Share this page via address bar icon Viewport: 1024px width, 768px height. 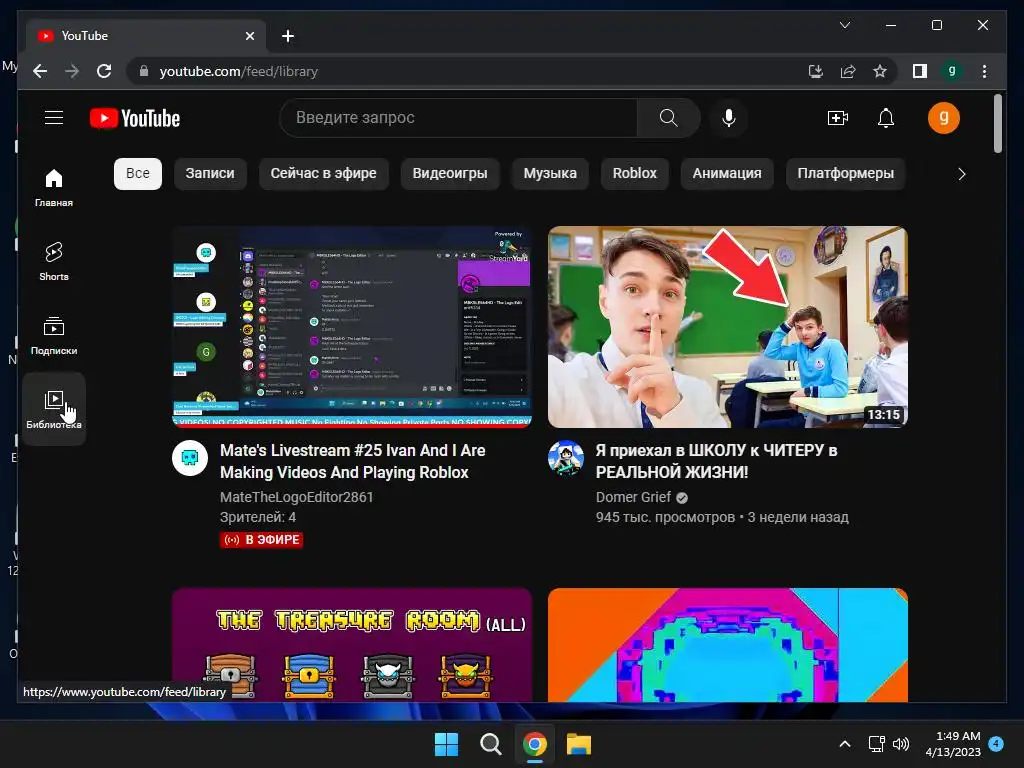click(848, 71)
